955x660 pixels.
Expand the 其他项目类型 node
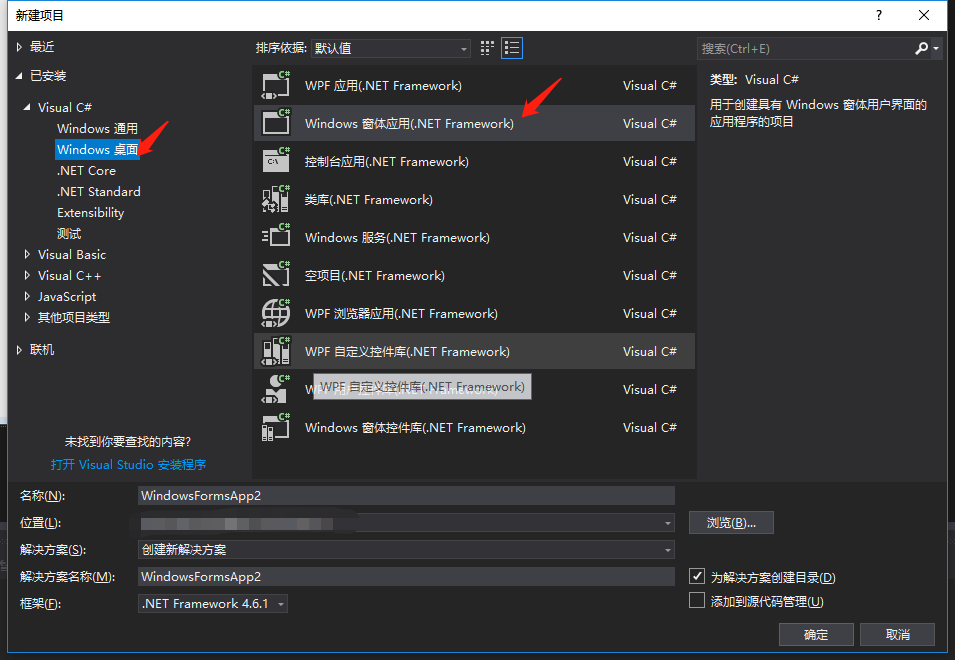(x=27, y=317)
